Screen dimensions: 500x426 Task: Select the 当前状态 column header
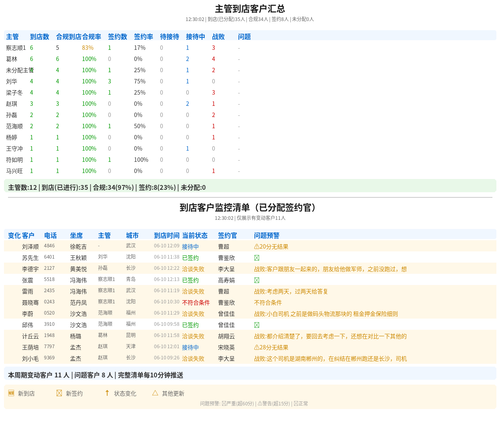click(x=195, y=235)
